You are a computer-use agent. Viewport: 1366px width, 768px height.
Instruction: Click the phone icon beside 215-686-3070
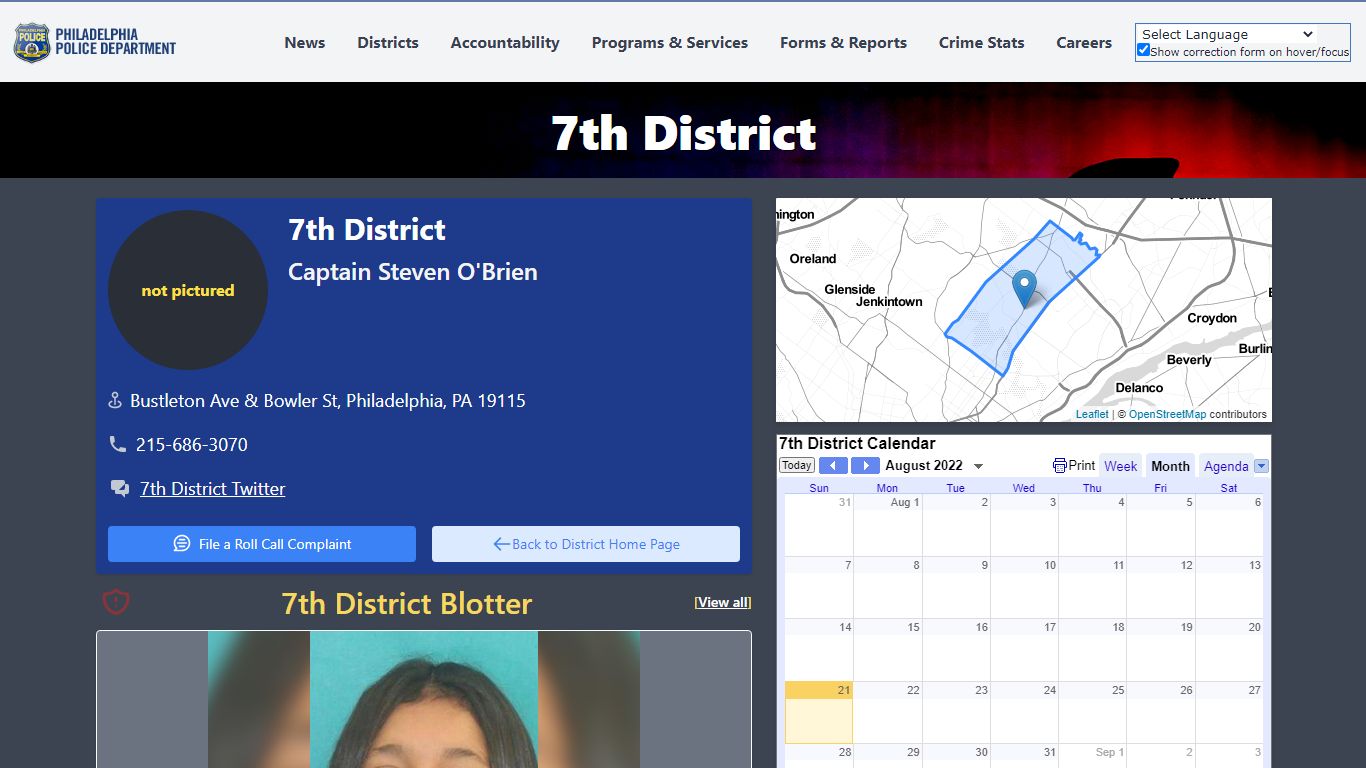point(117,444)
